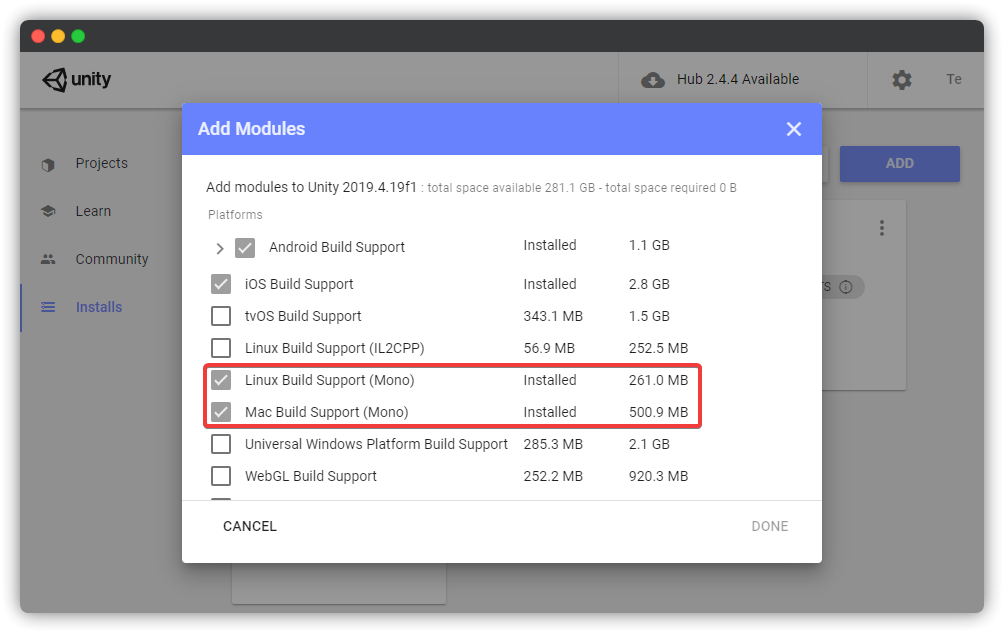Viewport: 1004px width, 633px height.
Task: Click Hub 2.4.4 Available update link
Action: 738,79
